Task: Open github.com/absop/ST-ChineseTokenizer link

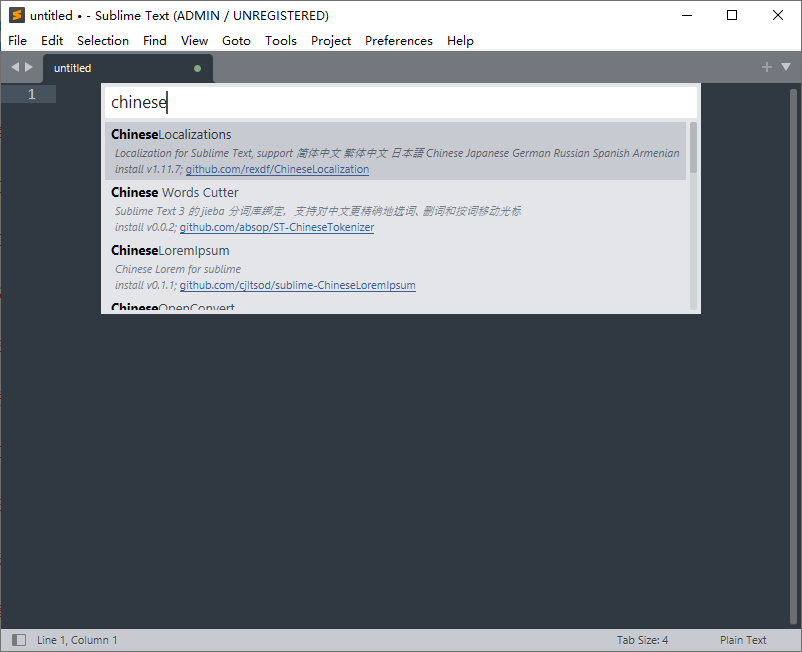Action: (x=277, y=227)
